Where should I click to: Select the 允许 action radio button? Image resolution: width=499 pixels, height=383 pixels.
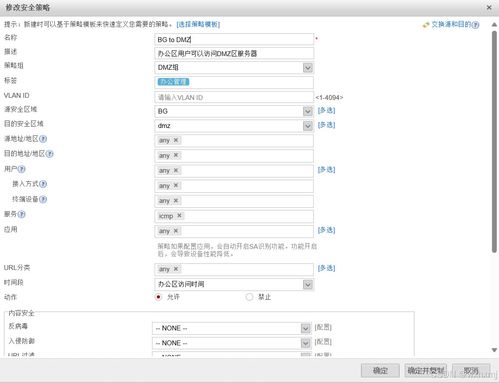pos(159,297)
